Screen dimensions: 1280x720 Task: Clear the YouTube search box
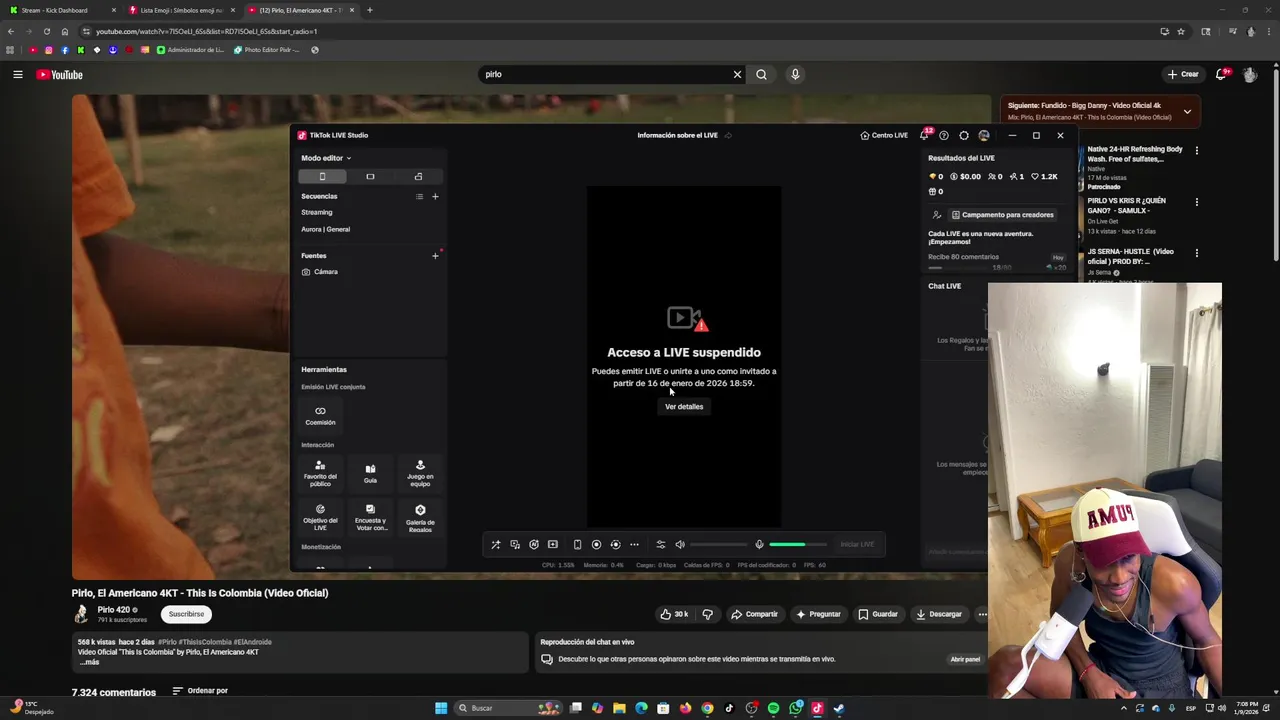(x=737, y=74)
